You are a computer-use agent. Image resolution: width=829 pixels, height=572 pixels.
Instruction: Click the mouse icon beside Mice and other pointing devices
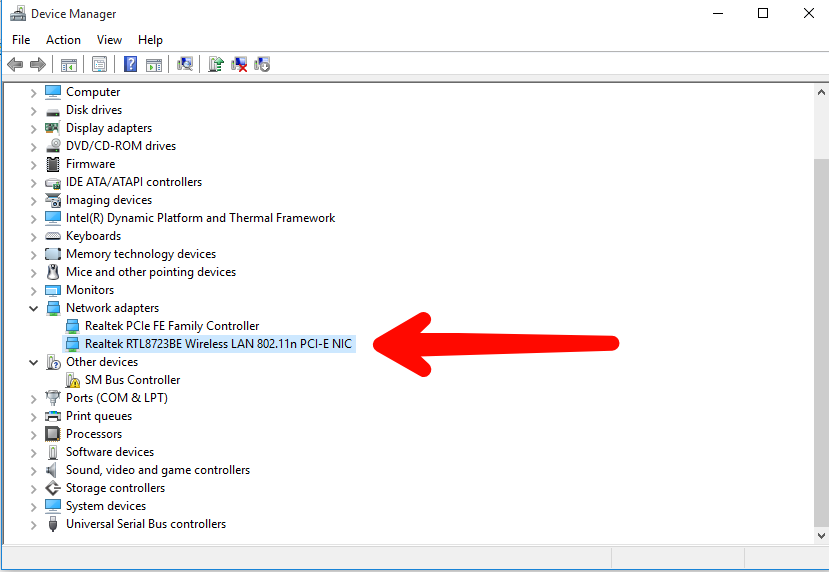coord(53,272)
